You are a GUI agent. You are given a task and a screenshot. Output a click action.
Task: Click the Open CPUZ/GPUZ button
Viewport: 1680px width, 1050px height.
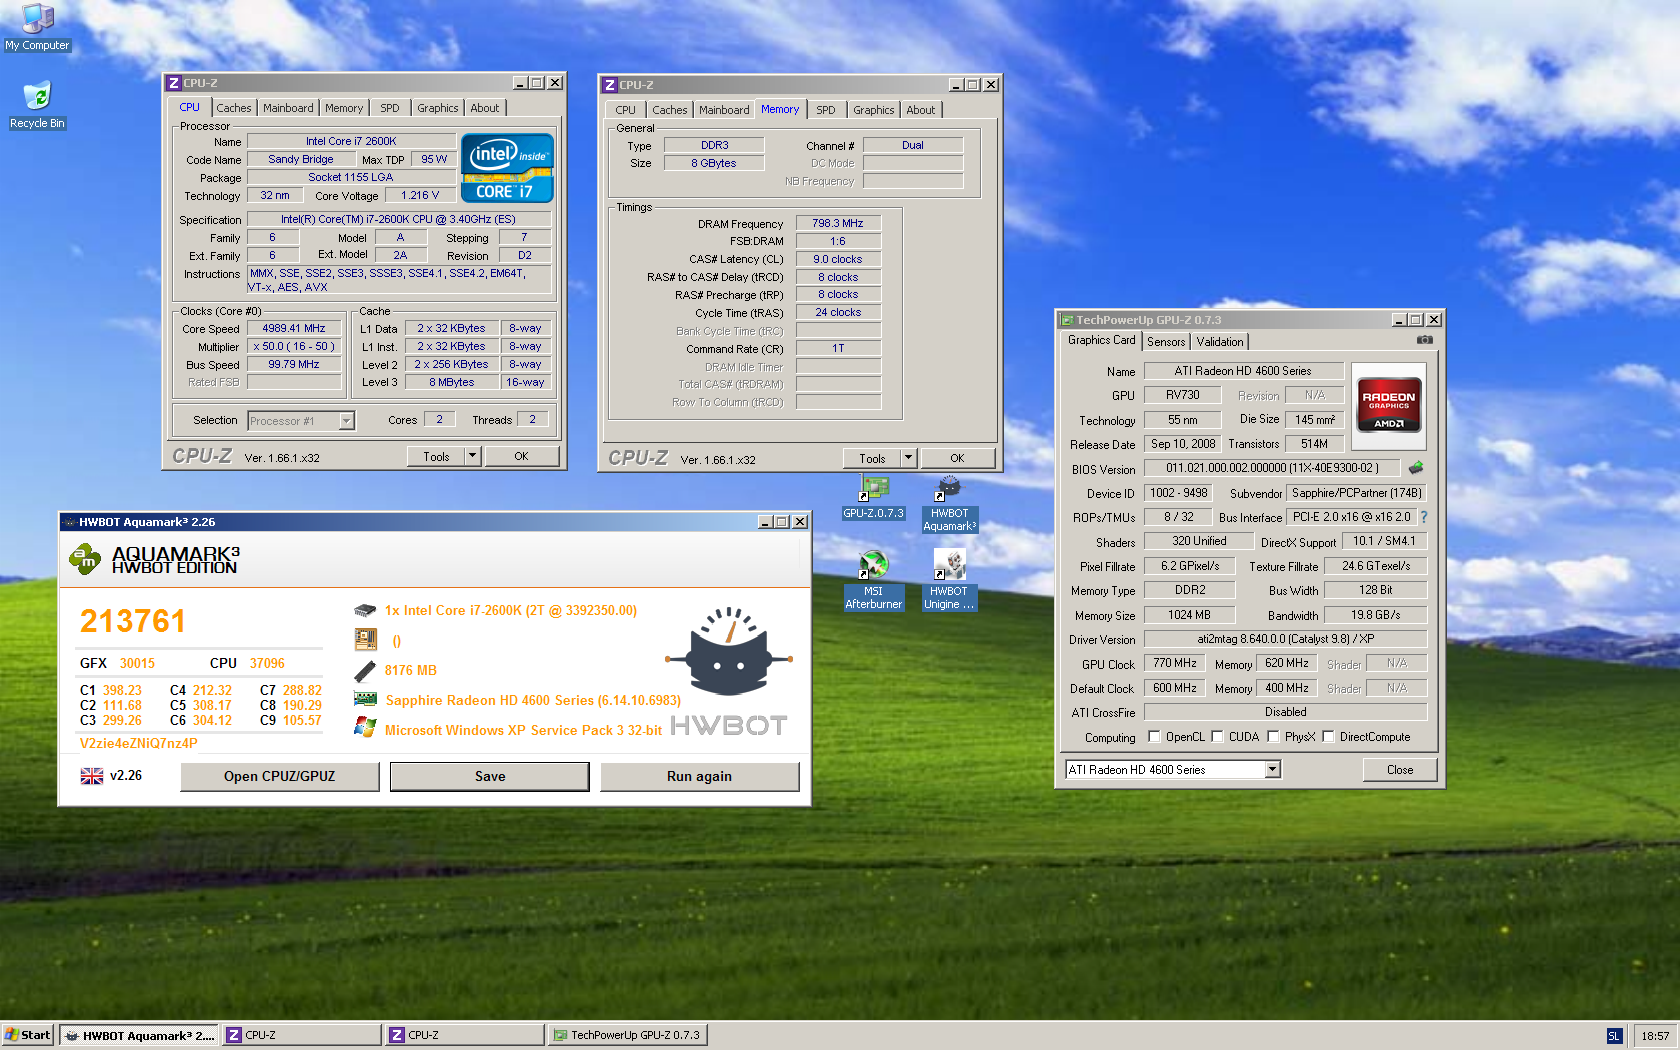[x=280, y=776]
